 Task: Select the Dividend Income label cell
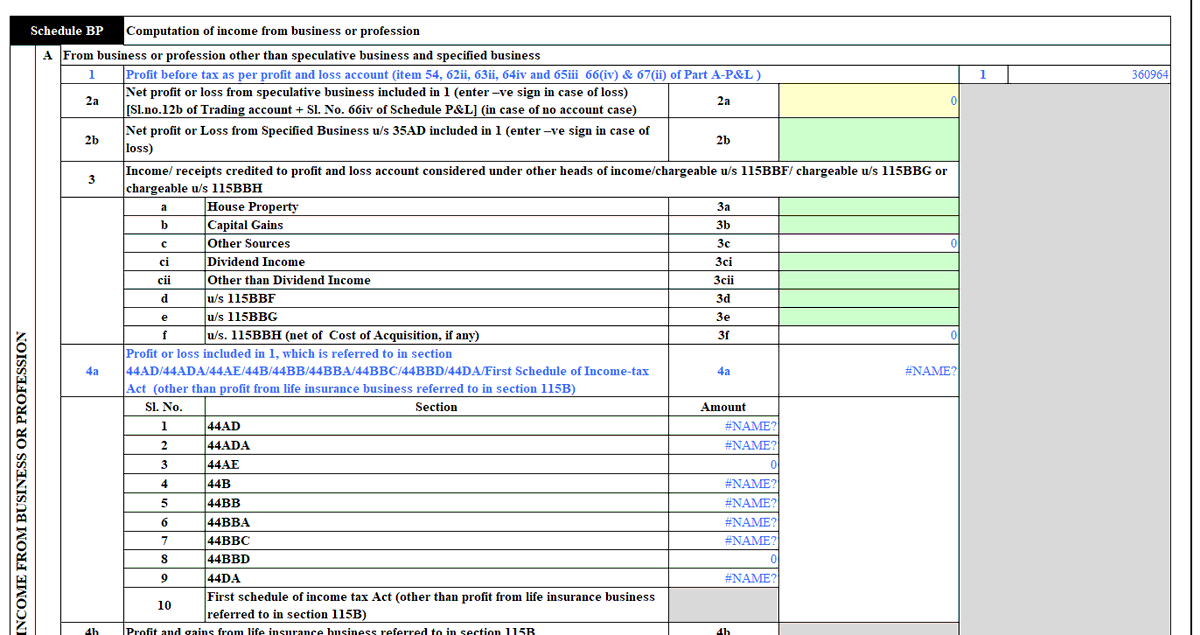pos(436,262)
